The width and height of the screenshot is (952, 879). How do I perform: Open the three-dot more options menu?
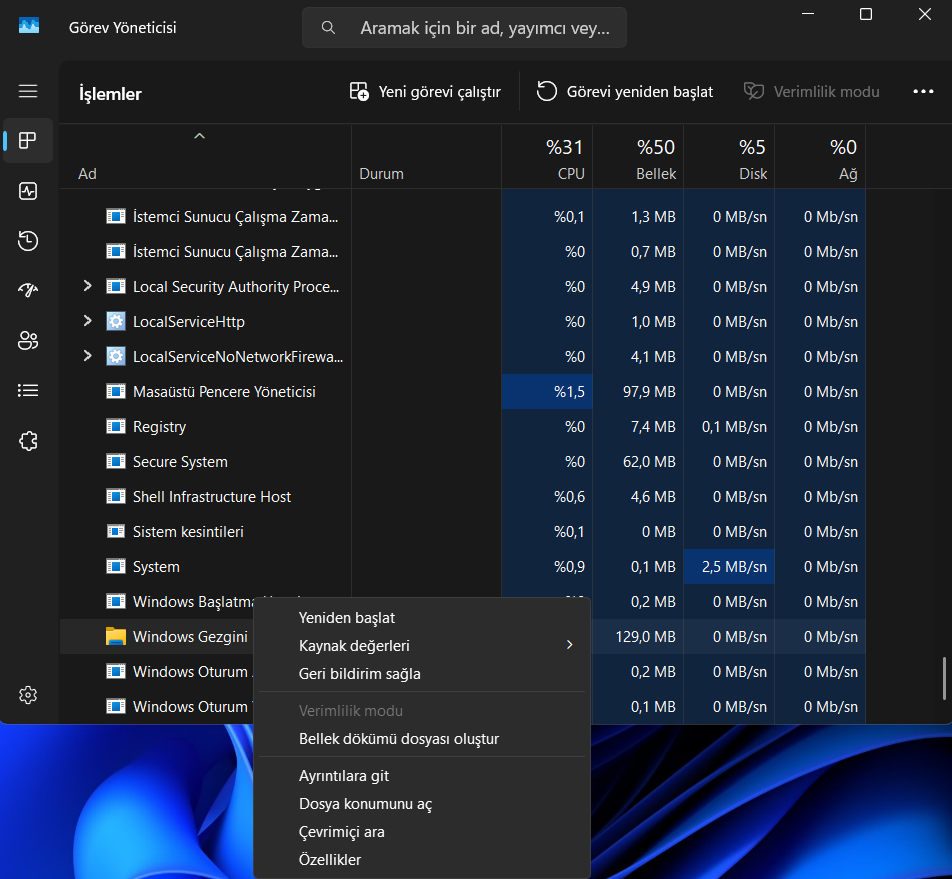pos(923,91)
